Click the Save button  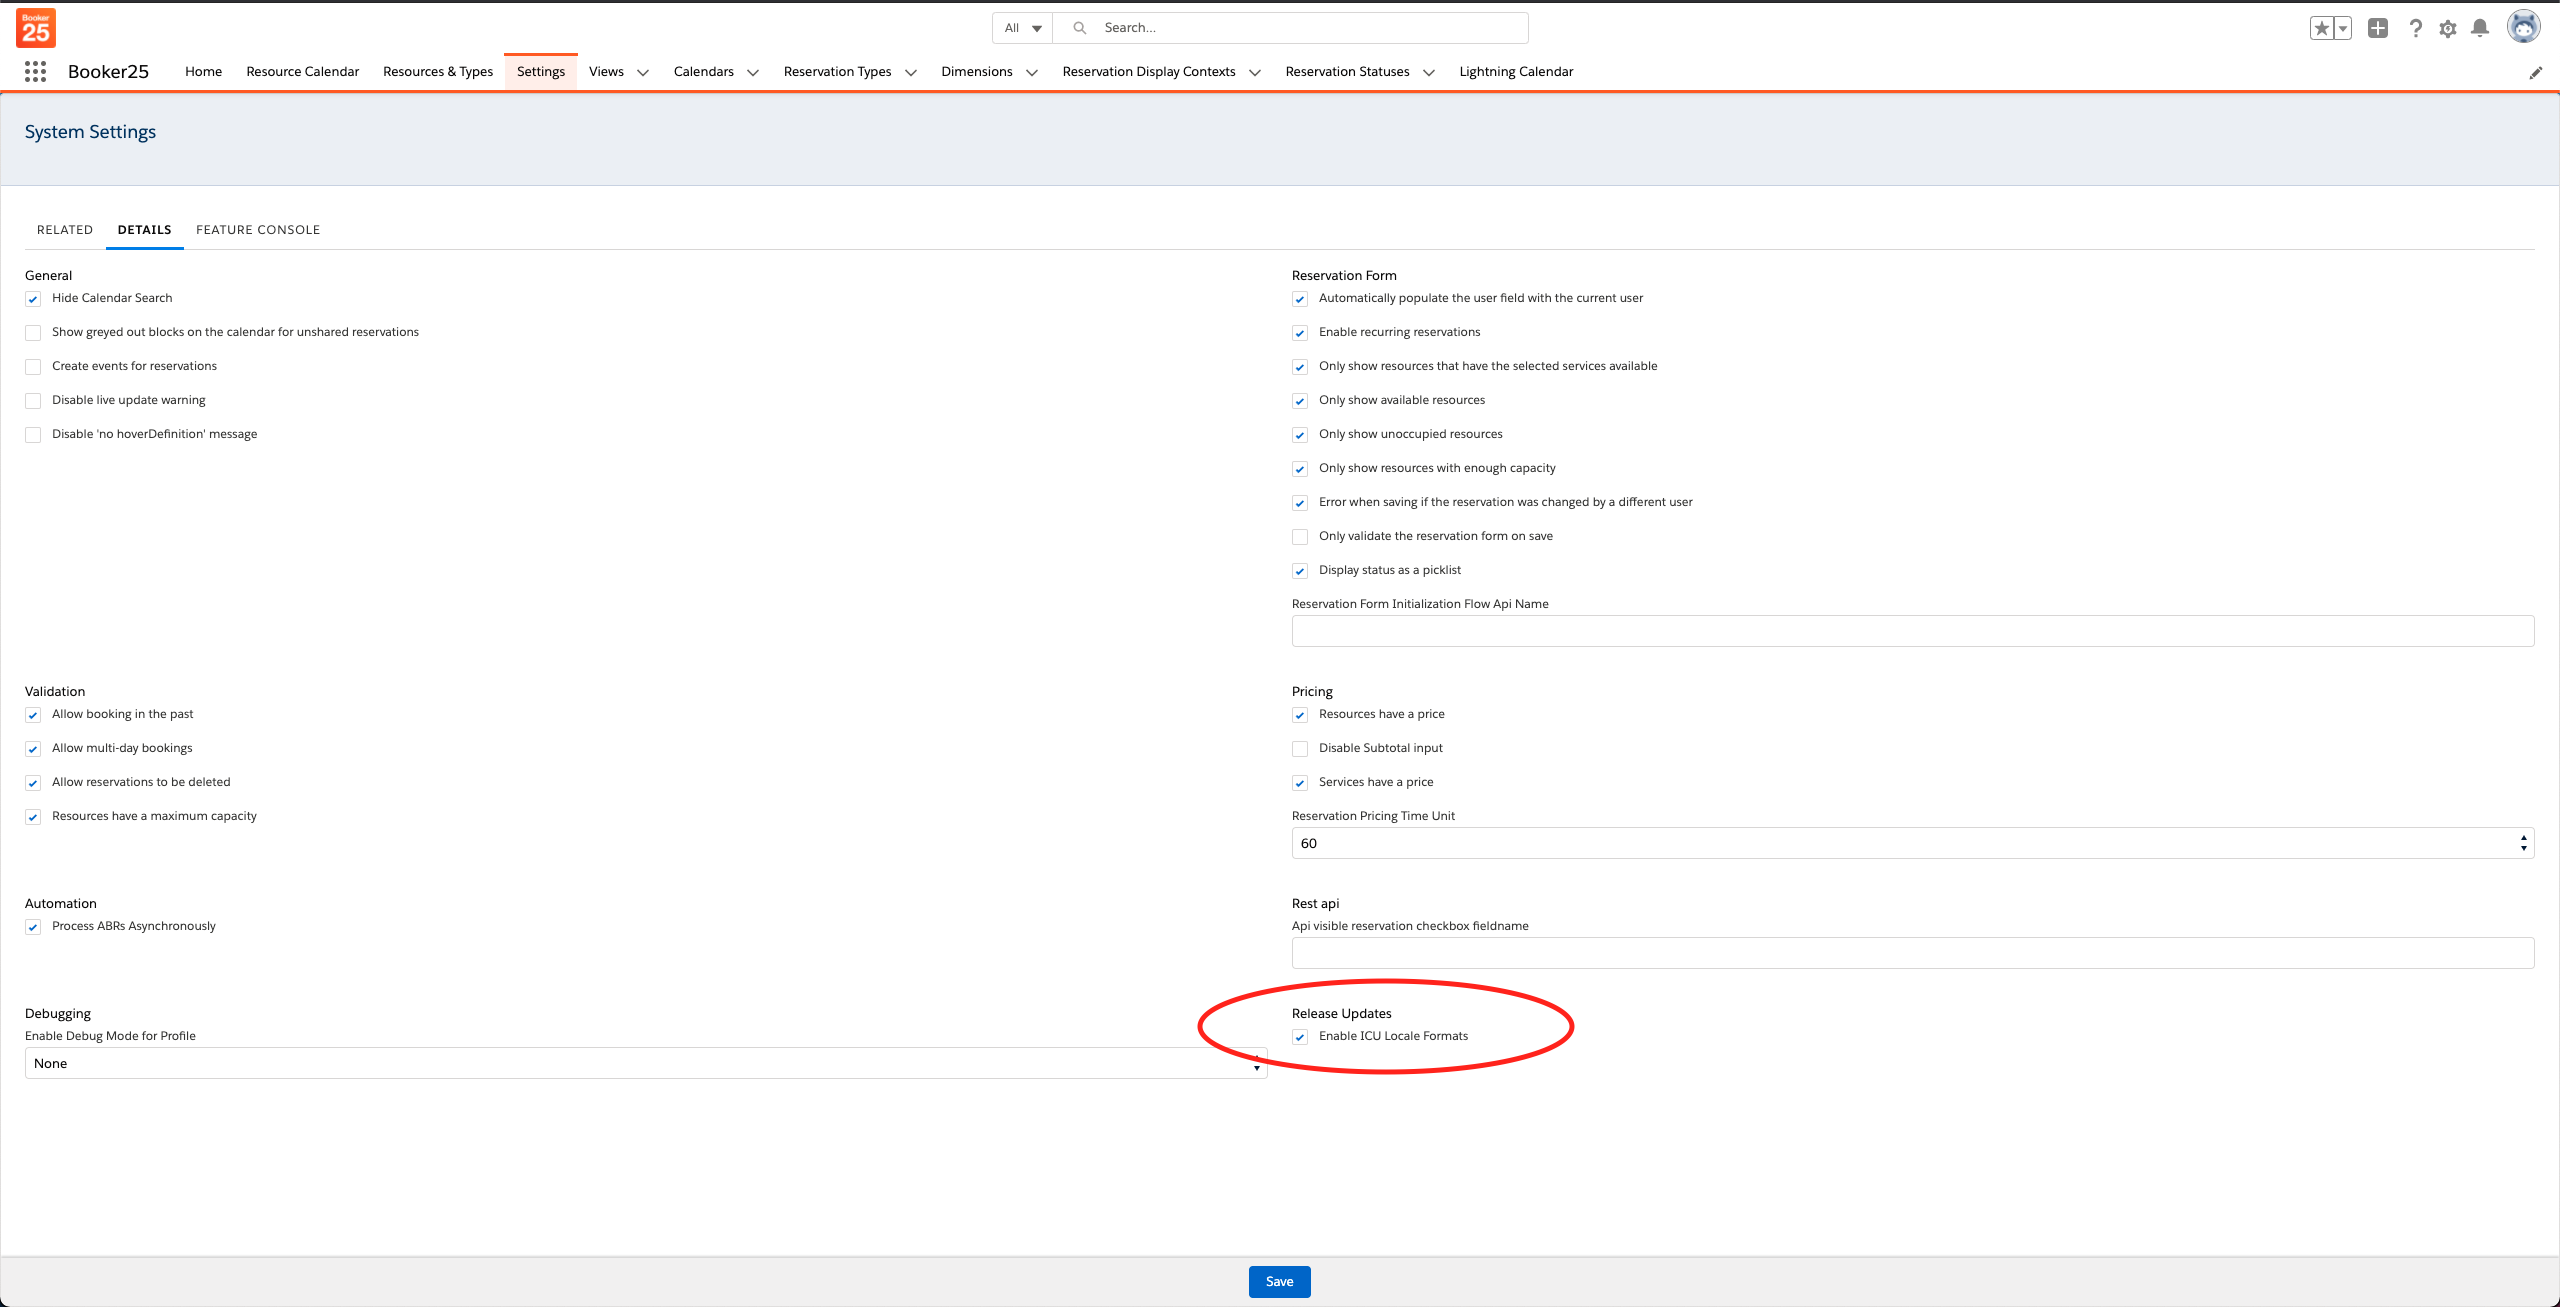pyautogui.click(x=1279, y=1281)
